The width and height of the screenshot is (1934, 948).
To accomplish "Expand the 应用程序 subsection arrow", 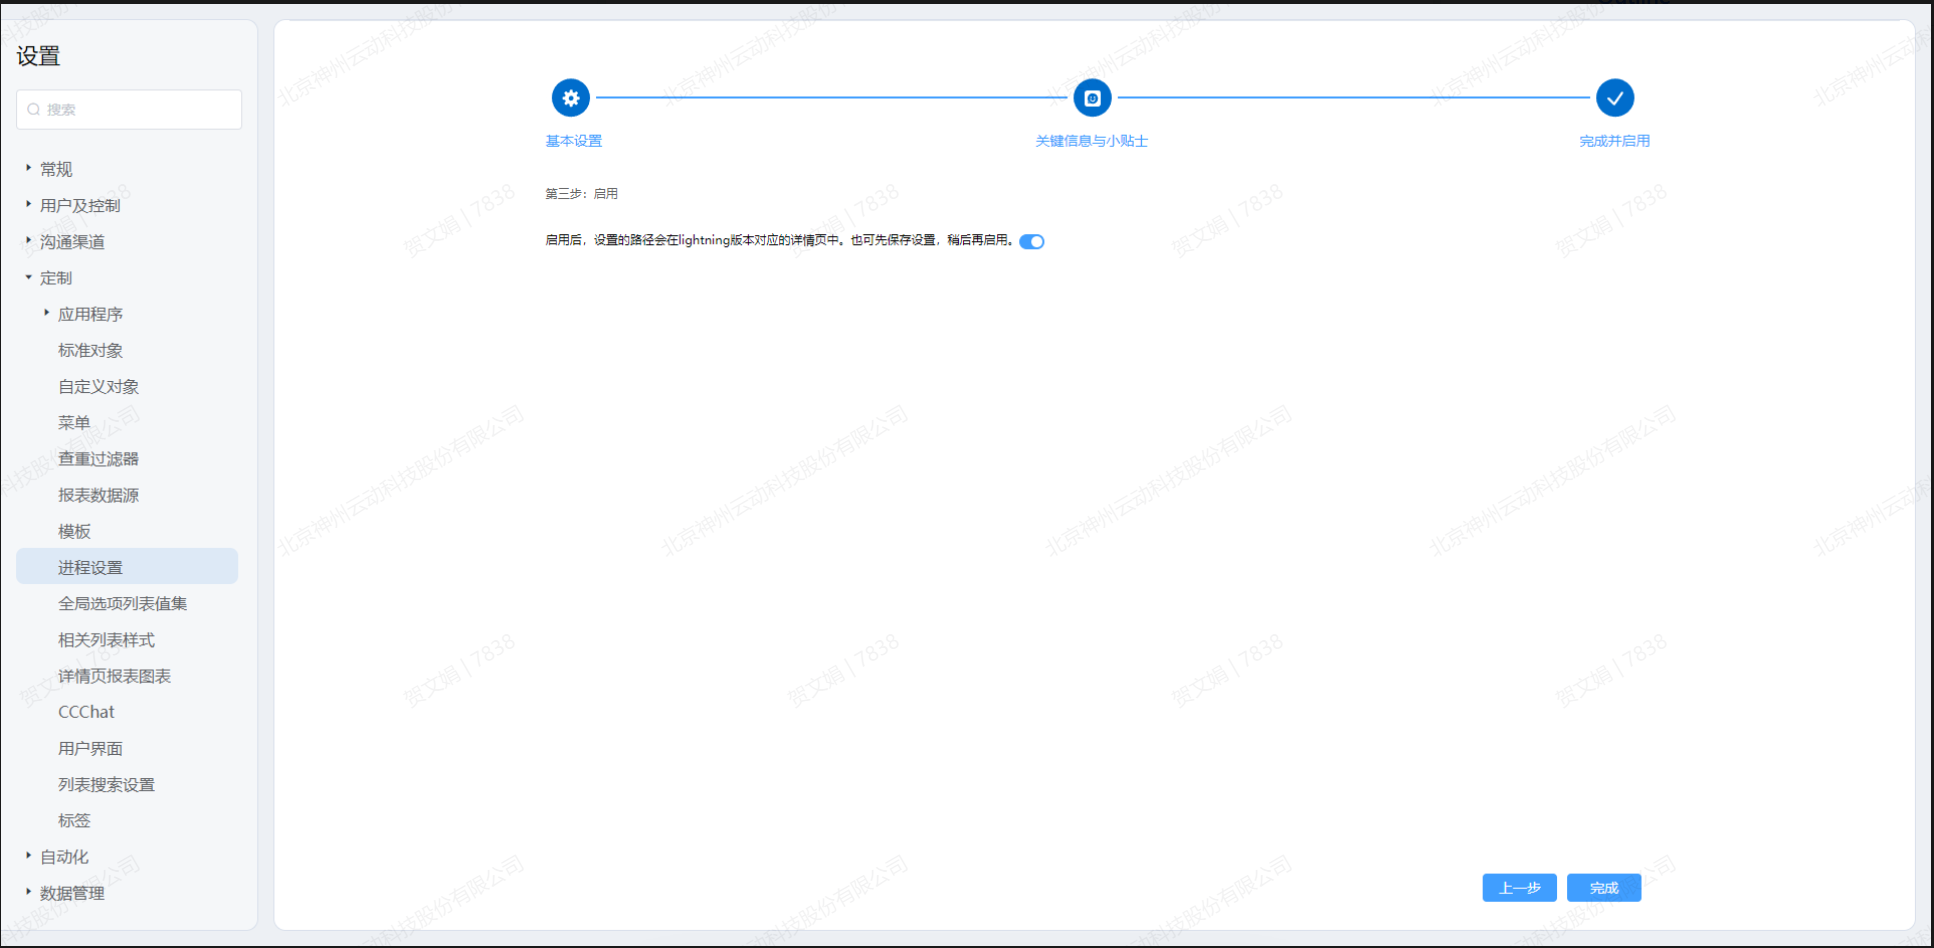I will (x=47, y=313).
